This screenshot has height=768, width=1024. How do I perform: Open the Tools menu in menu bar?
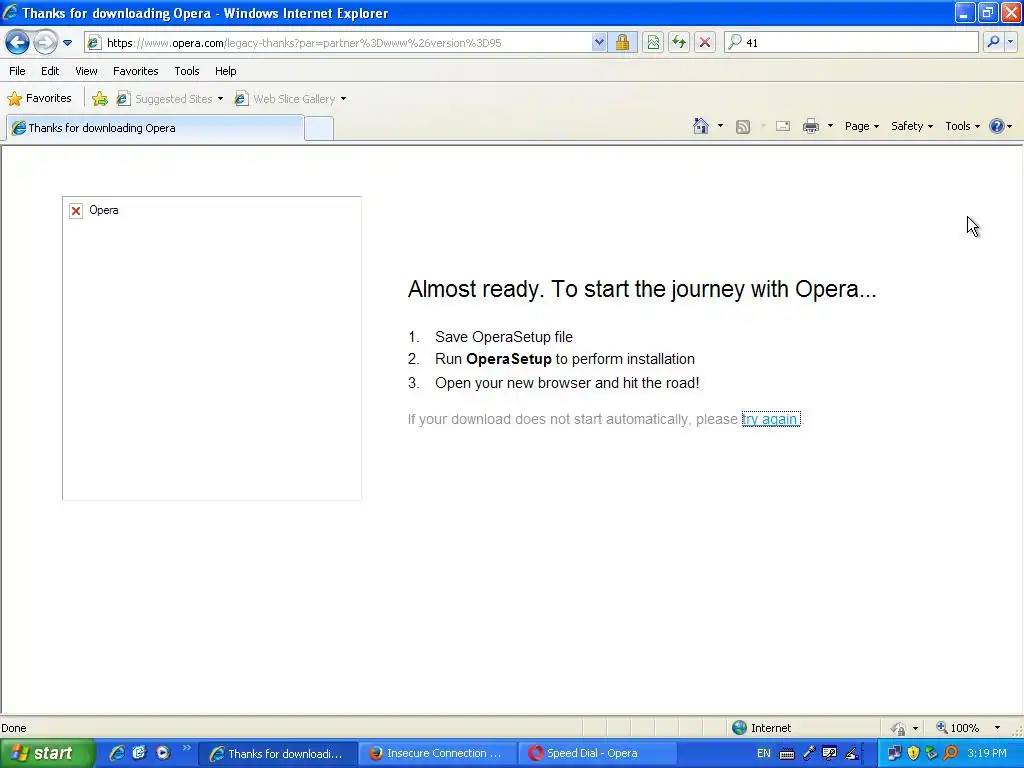tap(187, 71)
